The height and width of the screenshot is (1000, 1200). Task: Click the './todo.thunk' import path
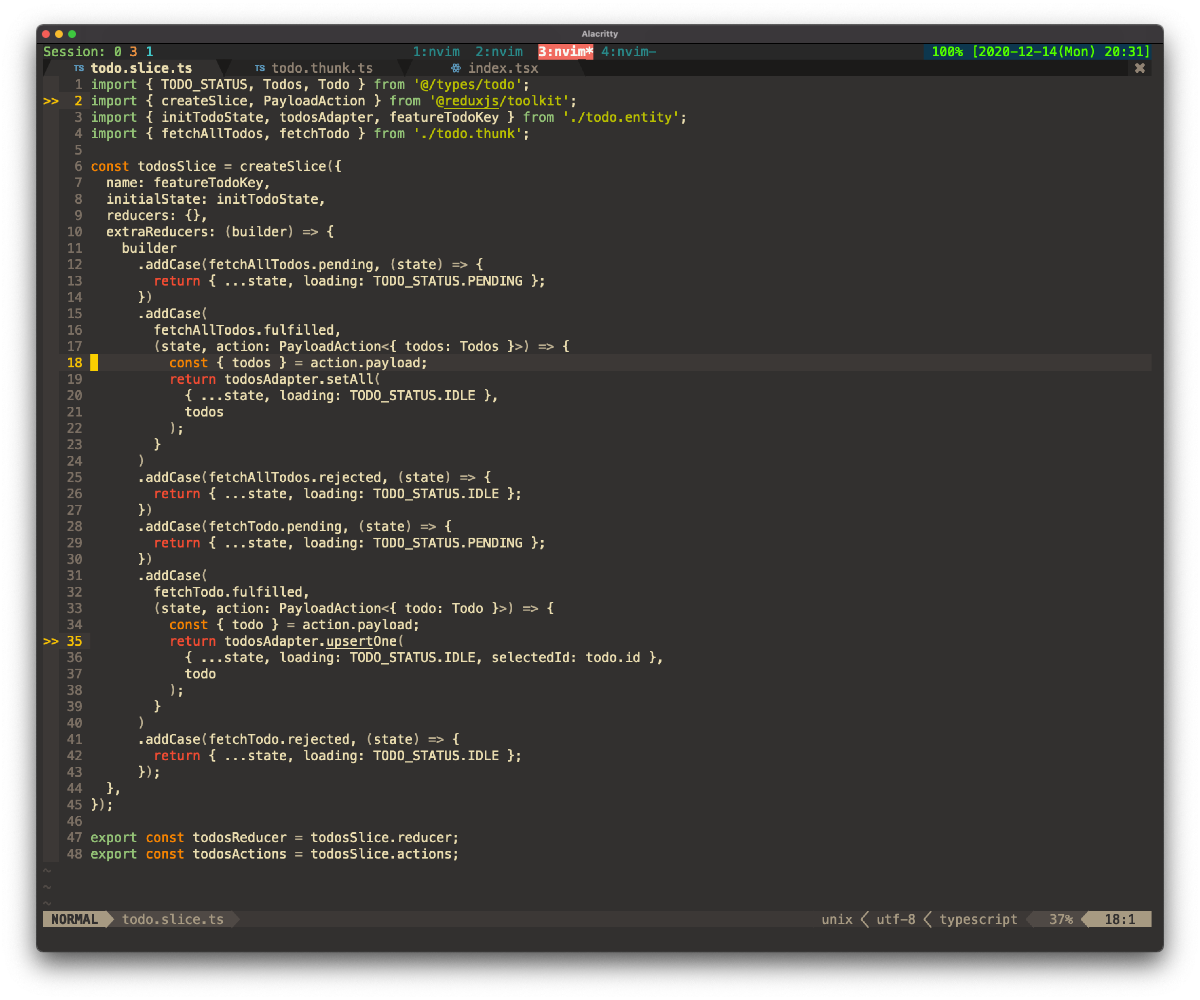[467, 133]
